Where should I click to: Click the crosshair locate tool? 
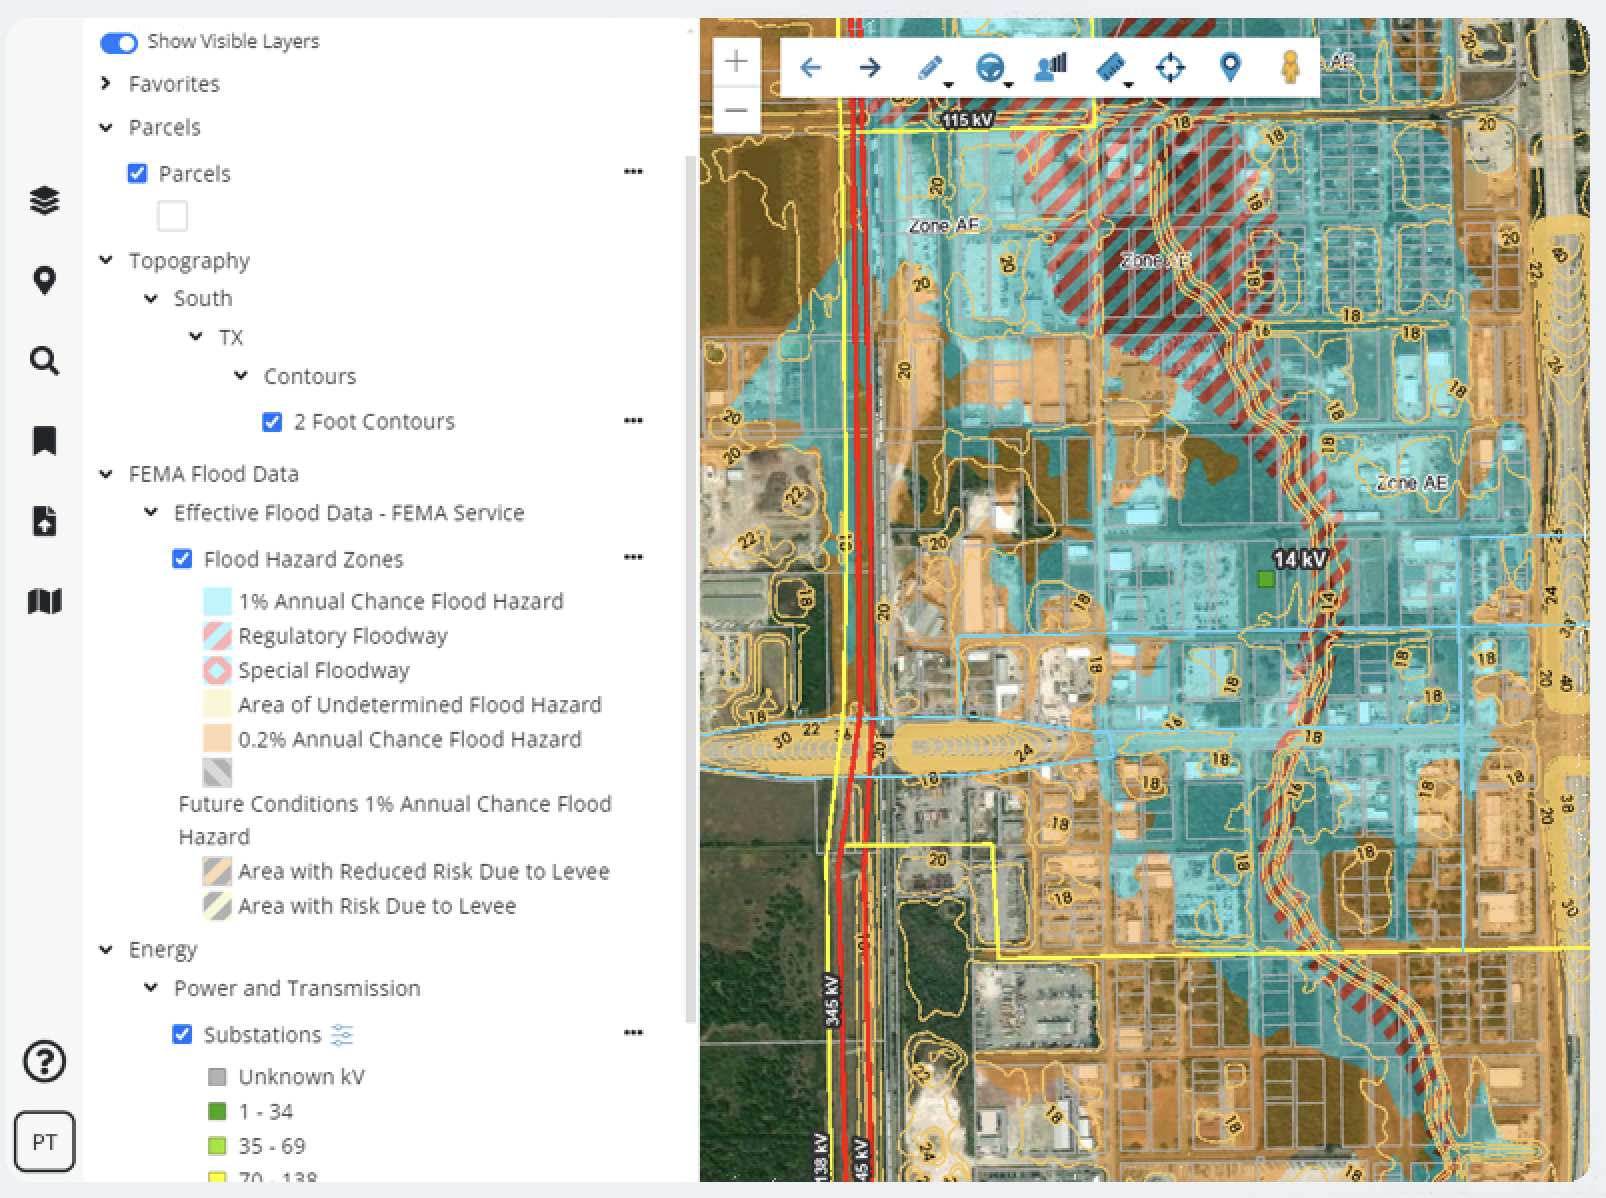(1171, 68)
